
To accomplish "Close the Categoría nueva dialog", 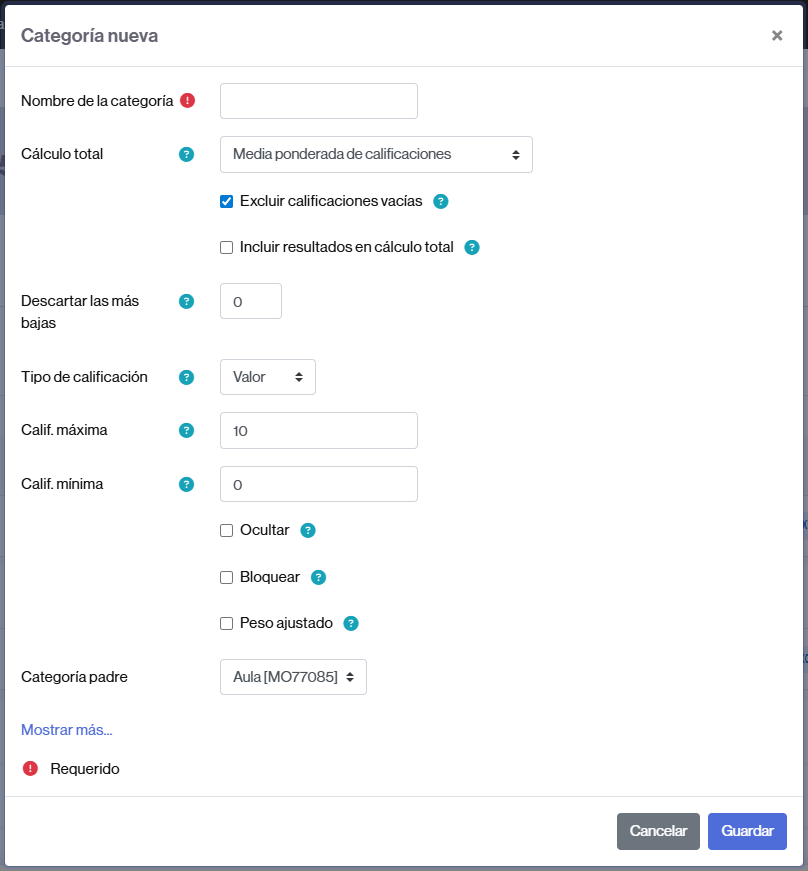I will pyautogui.click(x=777, y=36).
